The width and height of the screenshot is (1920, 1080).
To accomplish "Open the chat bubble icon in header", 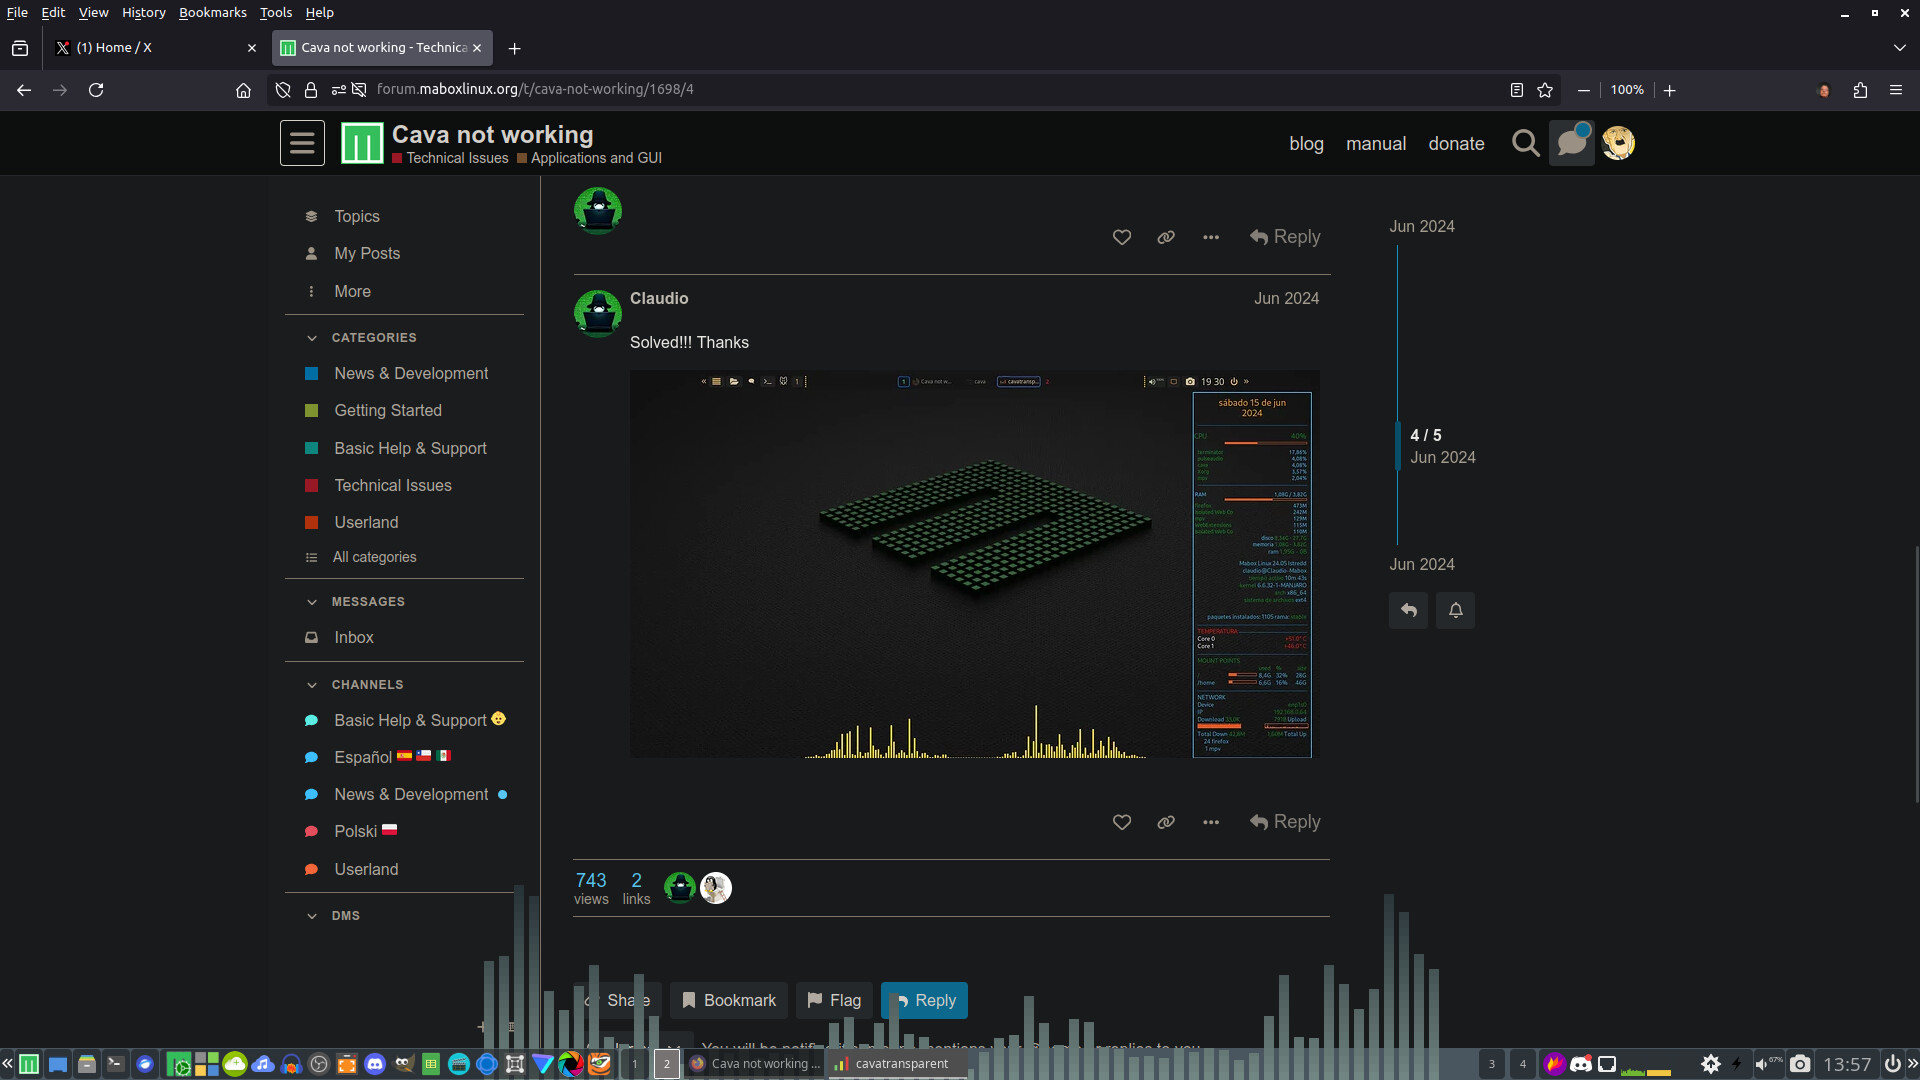I will (x=1571, y=144).
